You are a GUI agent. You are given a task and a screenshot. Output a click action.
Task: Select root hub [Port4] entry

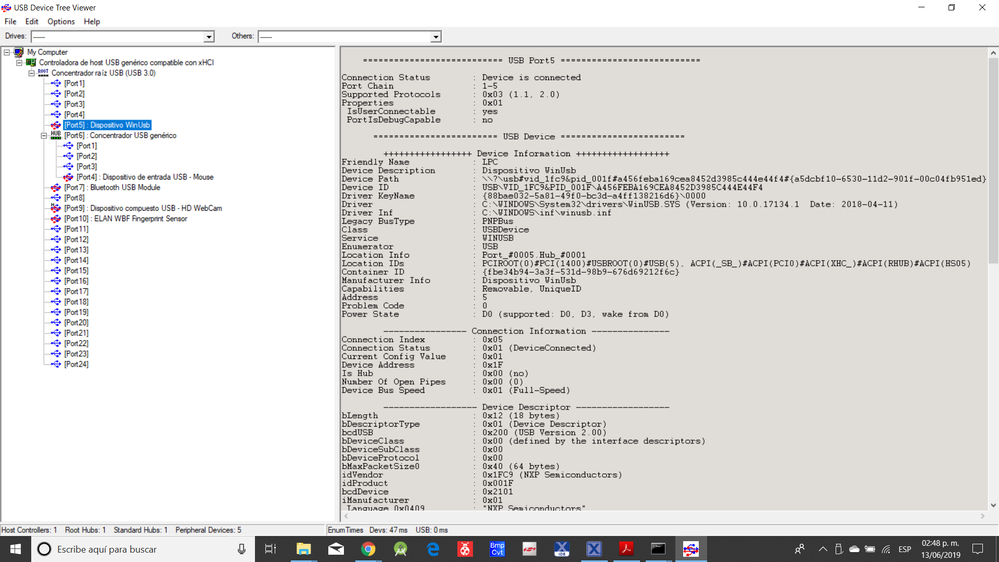(x=74, y=115)
